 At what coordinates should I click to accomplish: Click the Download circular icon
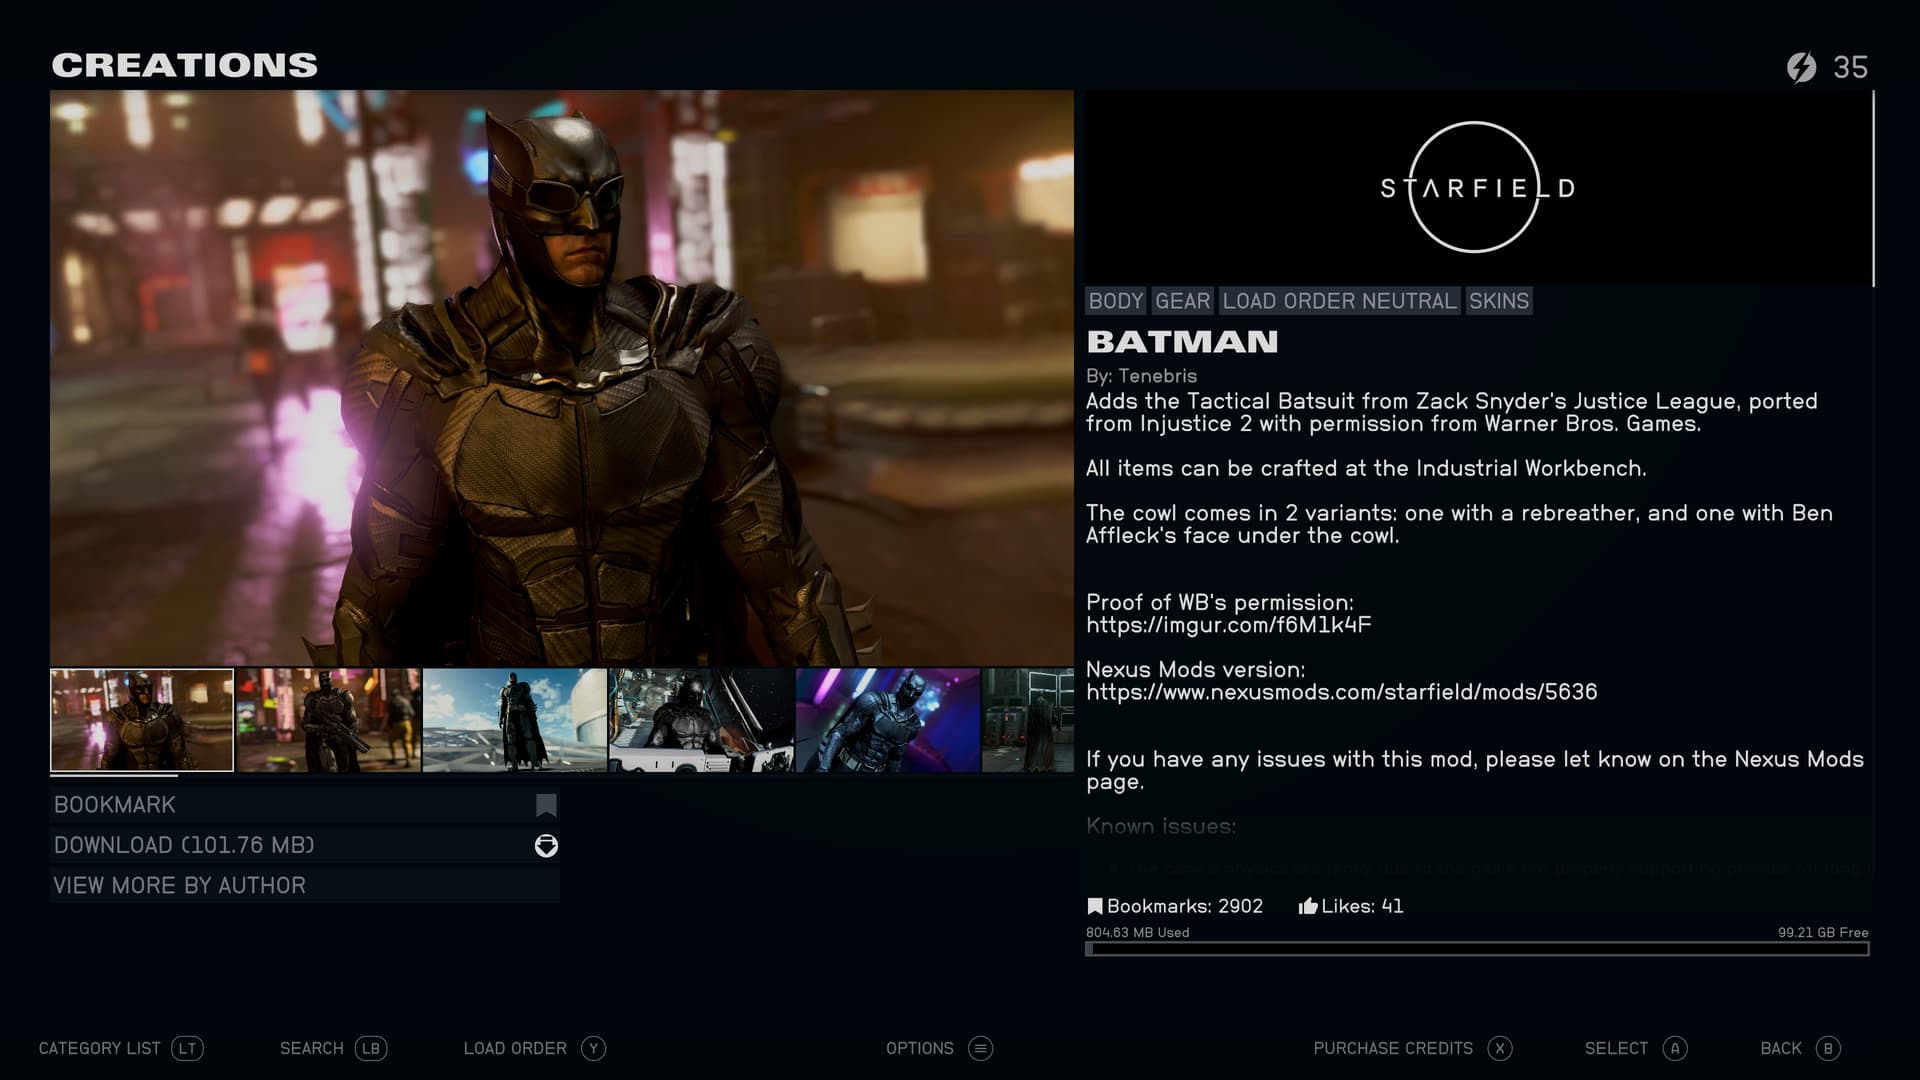[x=546, y=846]
